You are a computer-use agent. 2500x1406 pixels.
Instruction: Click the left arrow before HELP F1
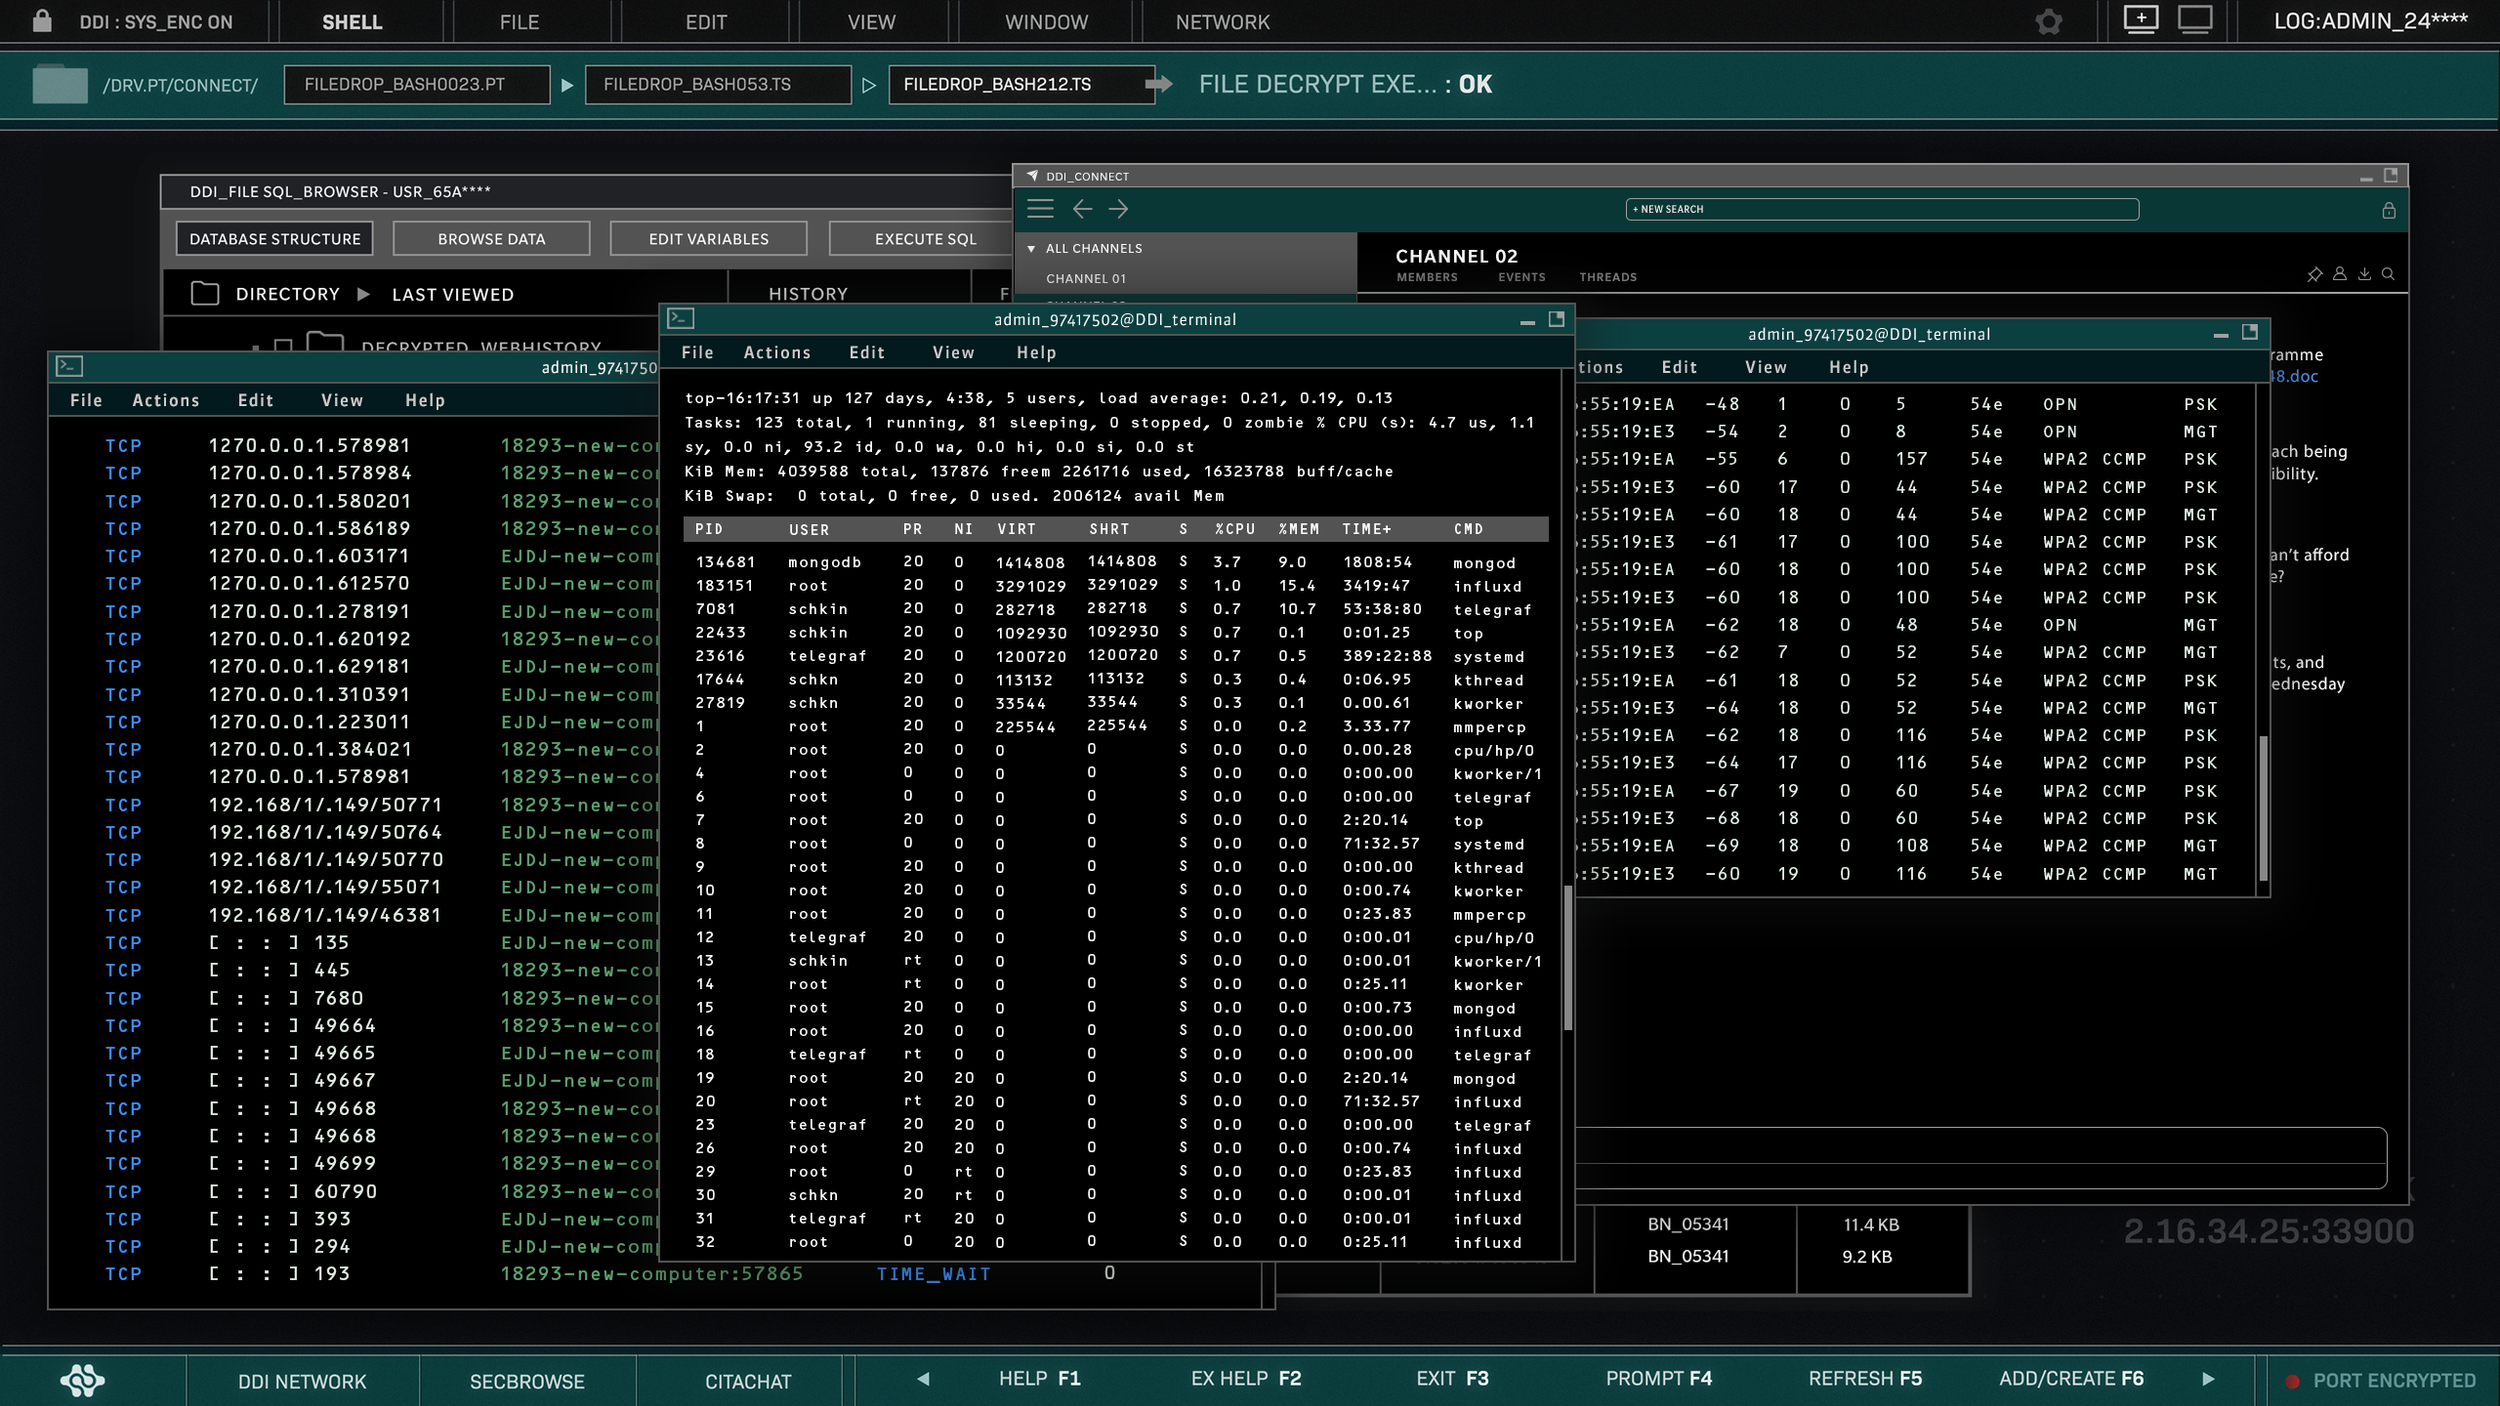(x=923, y=1379)
